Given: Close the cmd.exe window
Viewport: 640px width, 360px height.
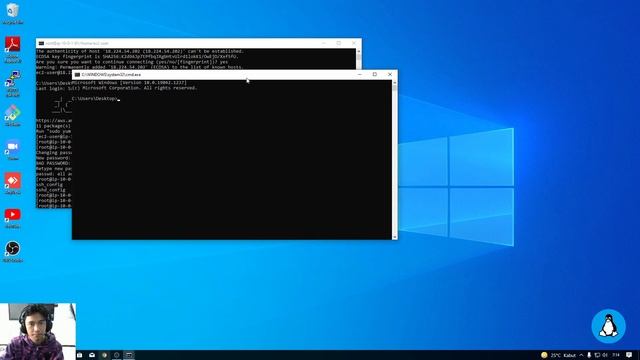Looking at the screenshot, I should [x=390, y=75].
